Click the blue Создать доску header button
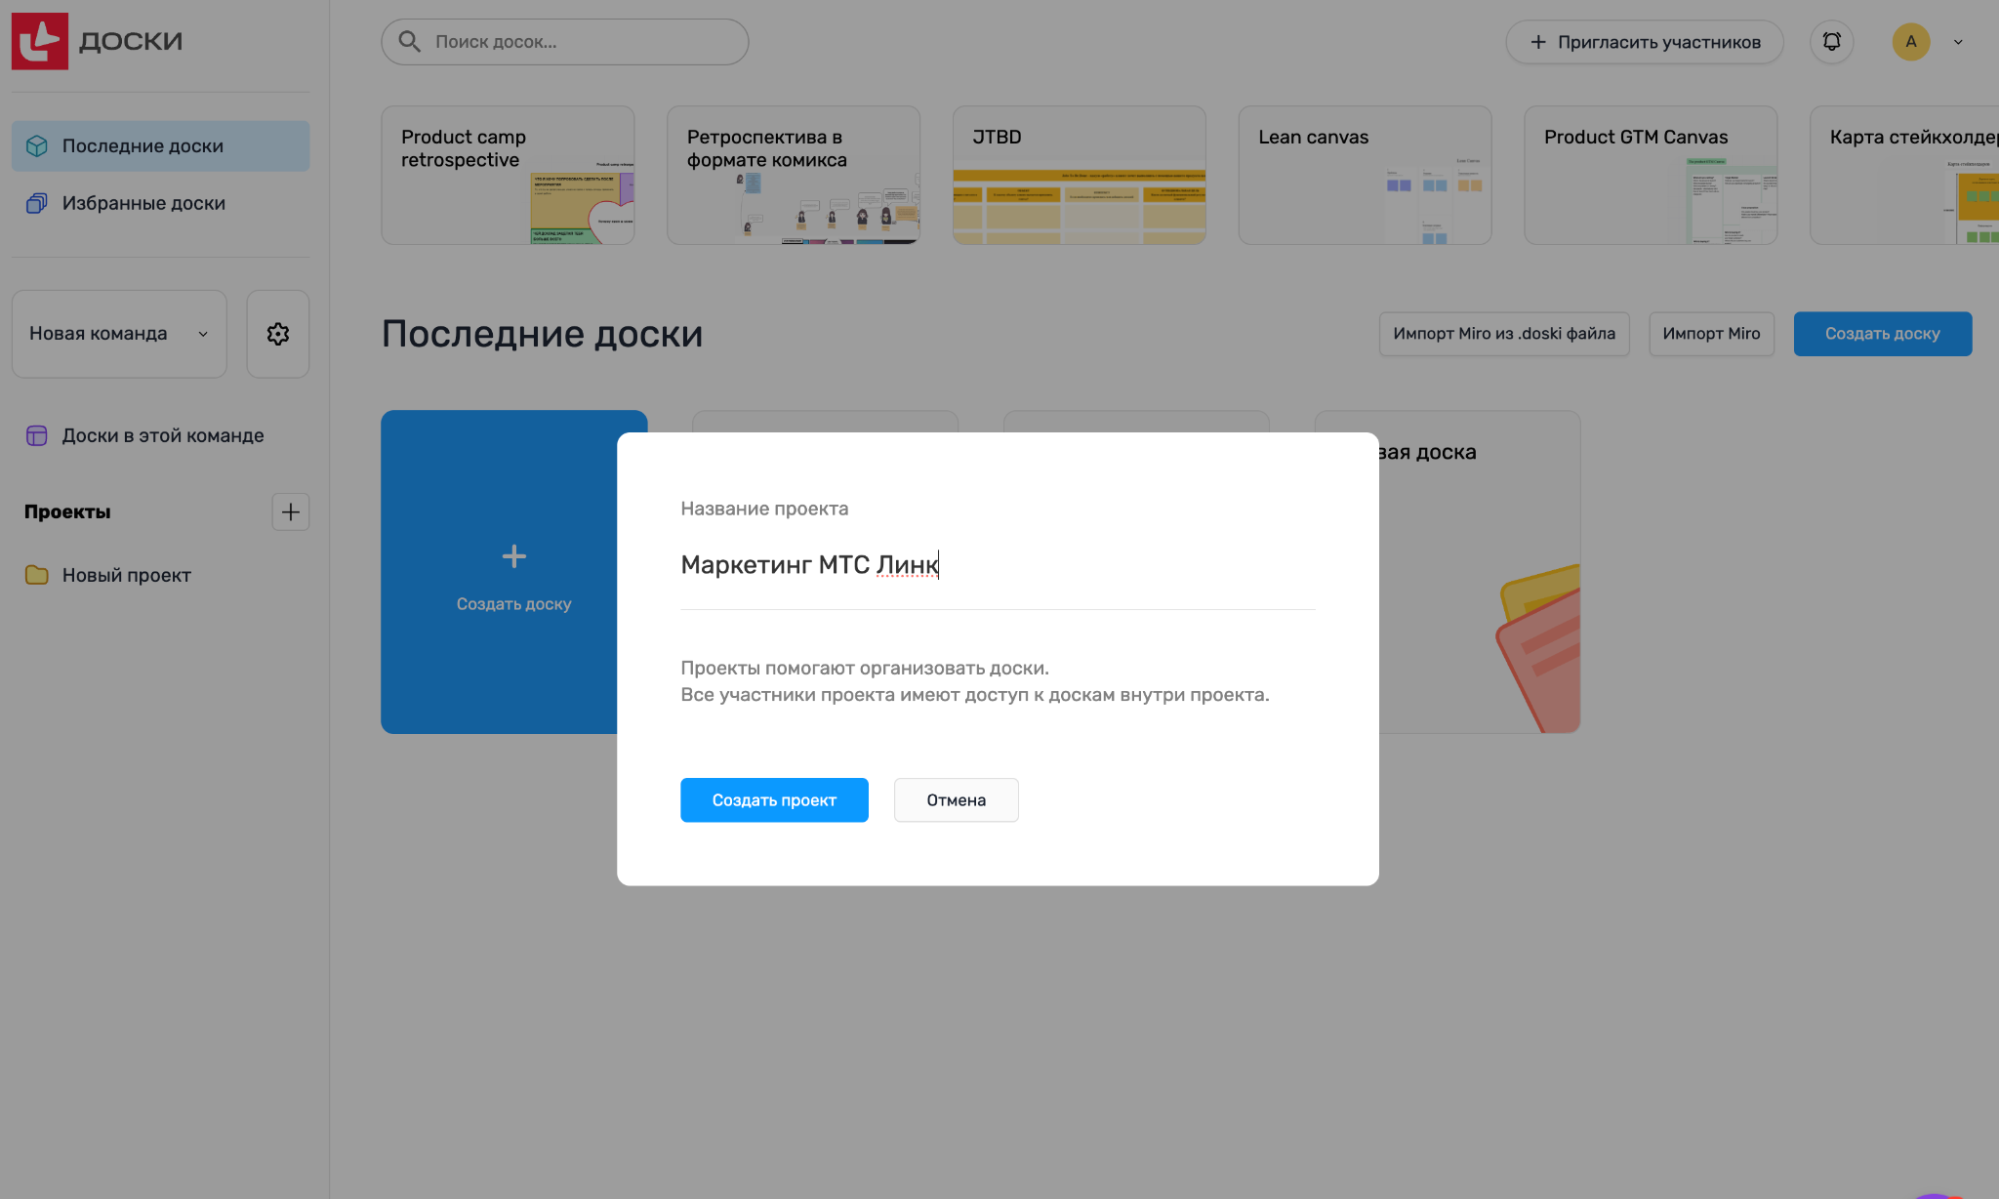Viewport: 1999px width, 1199px height. point(1882,334)
